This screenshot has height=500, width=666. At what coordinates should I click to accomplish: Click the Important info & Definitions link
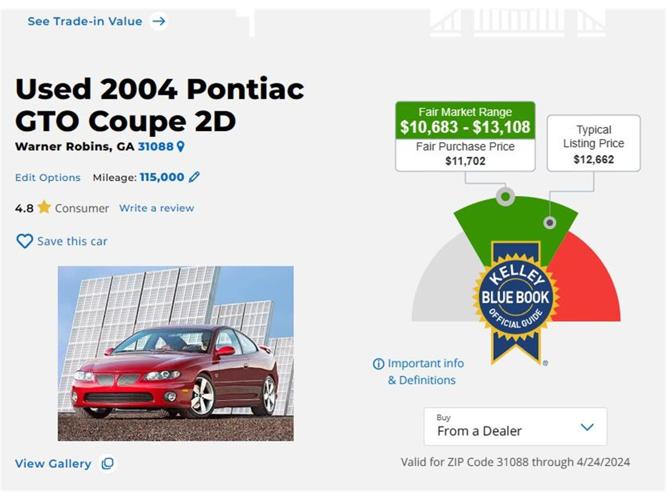click(424, 372)
